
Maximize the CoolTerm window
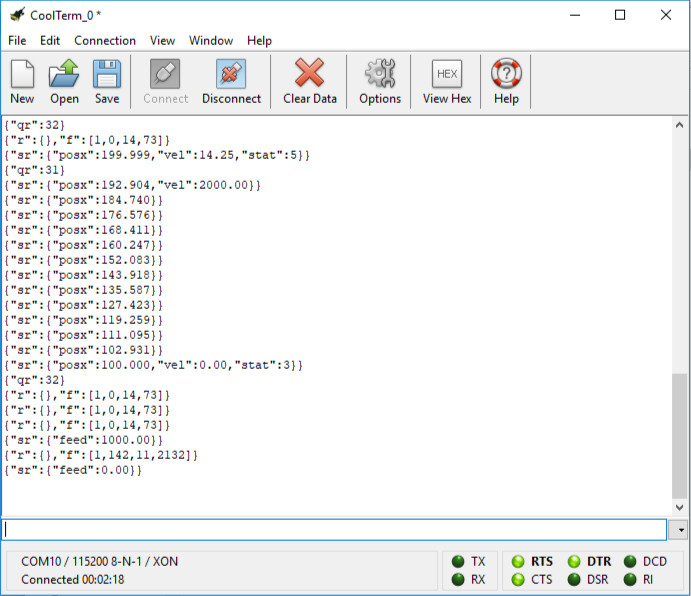620,15
